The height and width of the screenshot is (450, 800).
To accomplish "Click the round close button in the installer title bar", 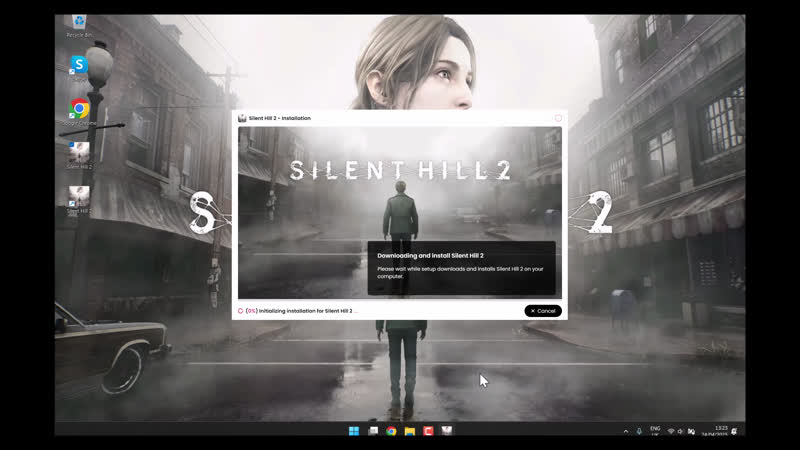I will coord(558,118).
